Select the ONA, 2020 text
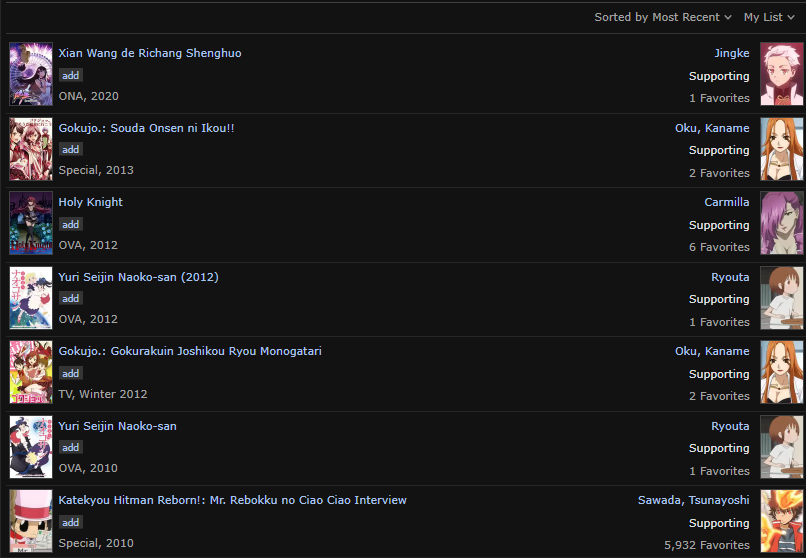 [x=88, y=96]
